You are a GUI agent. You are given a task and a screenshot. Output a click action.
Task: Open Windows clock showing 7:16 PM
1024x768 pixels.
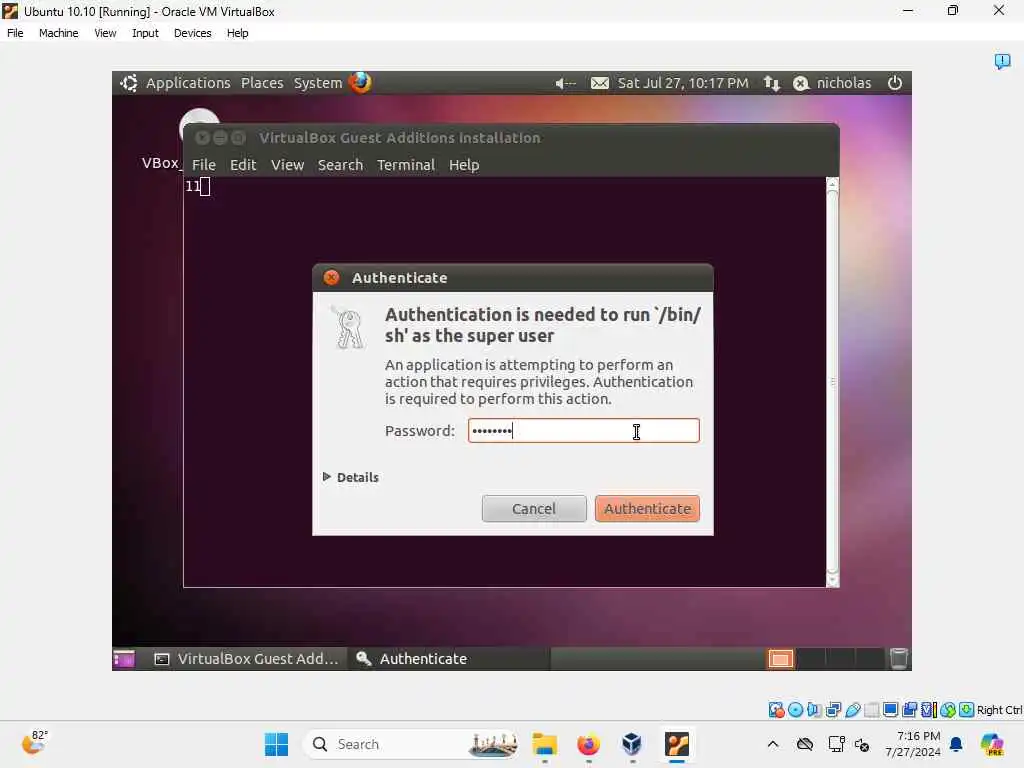point(913,744)
